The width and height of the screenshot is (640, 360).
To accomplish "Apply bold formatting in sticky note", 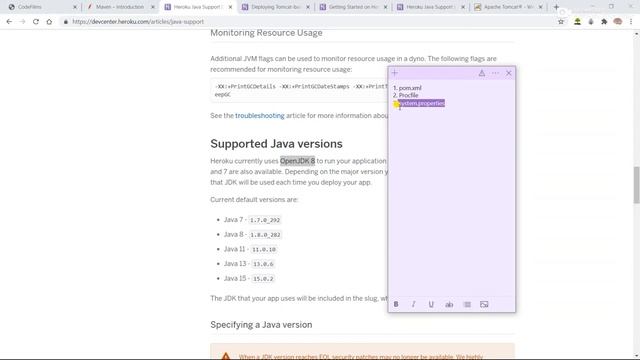I will [396, 304].
